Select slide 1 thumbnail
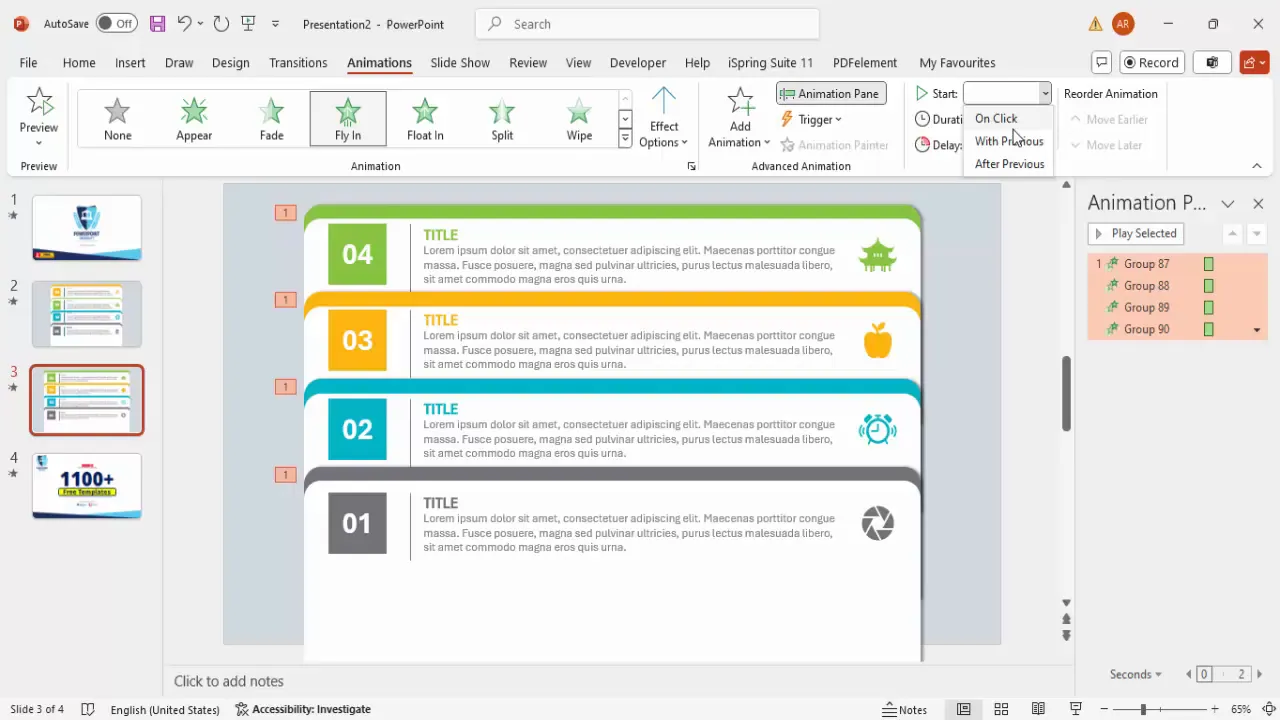 [87, 228]
